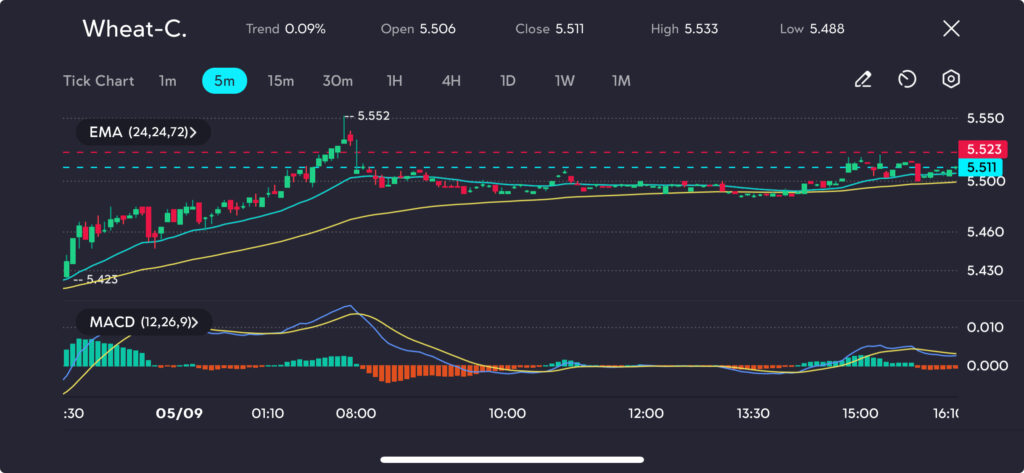Select the 1m timeframe
The width and height of the screenshot is (1024, 473).
tap(167, 81)
